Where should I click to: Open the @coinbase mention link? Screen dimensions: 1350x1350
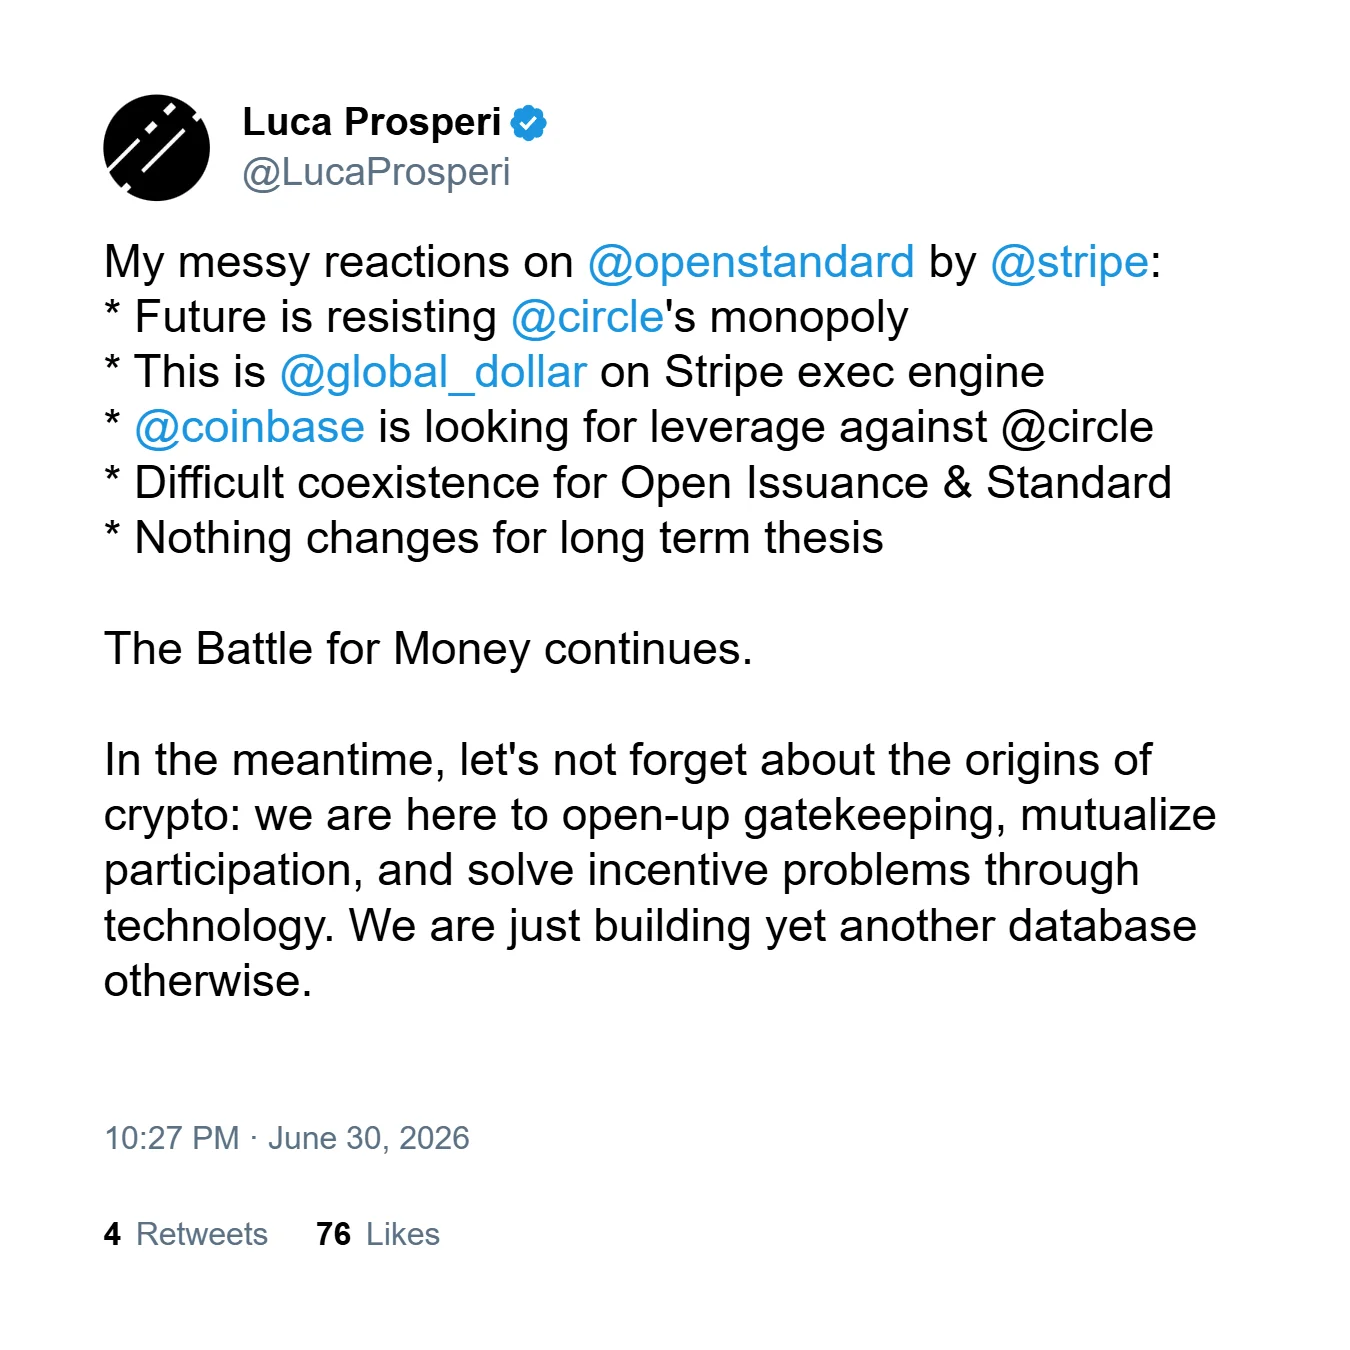pos(250,427)
